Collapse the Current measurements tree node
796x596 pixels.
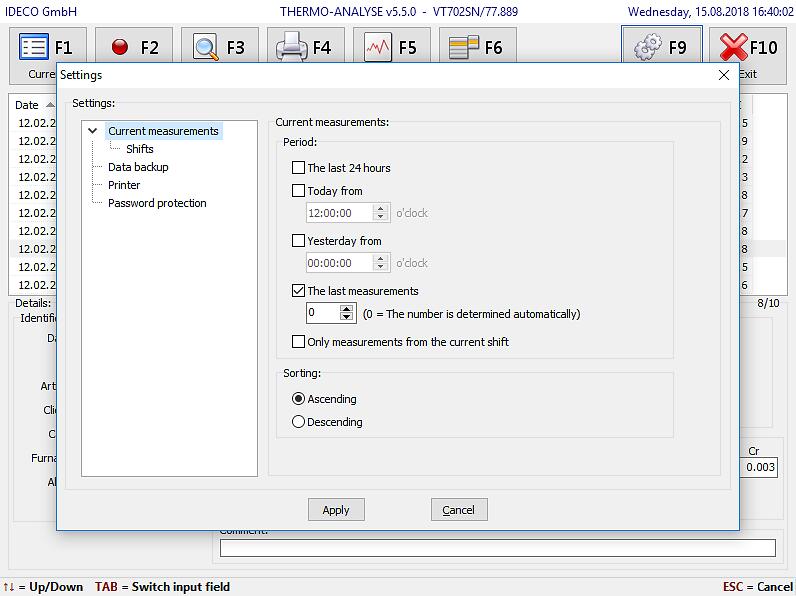(x=93, y=131)
